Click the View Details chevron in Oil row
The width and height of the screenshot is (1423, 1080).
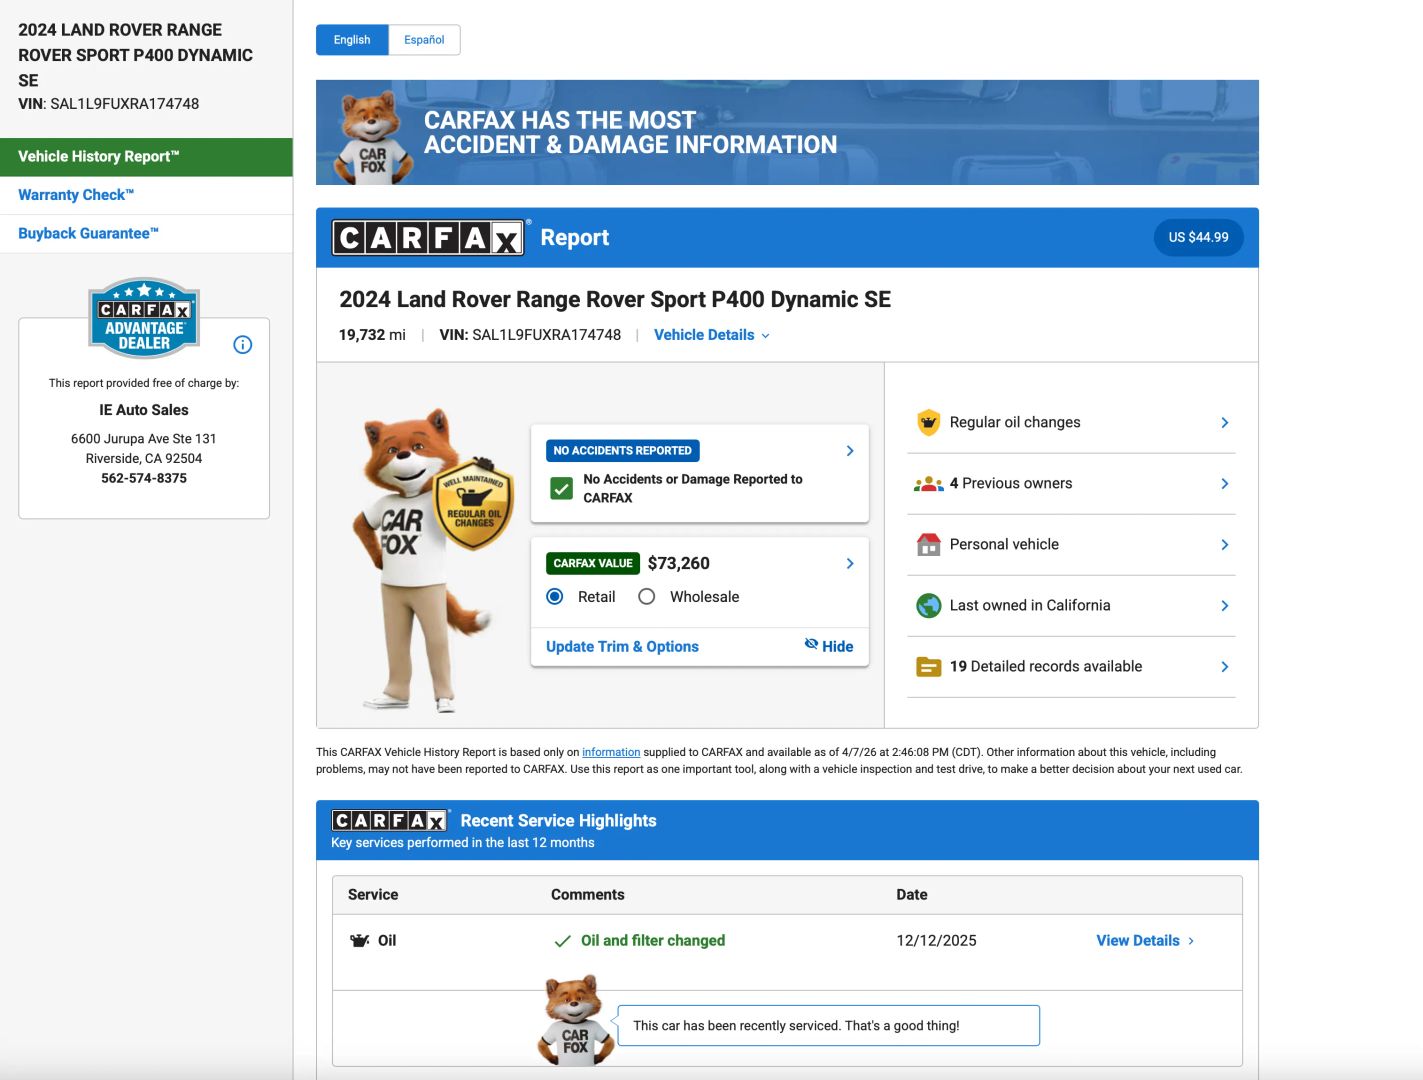coord(1191,941)
